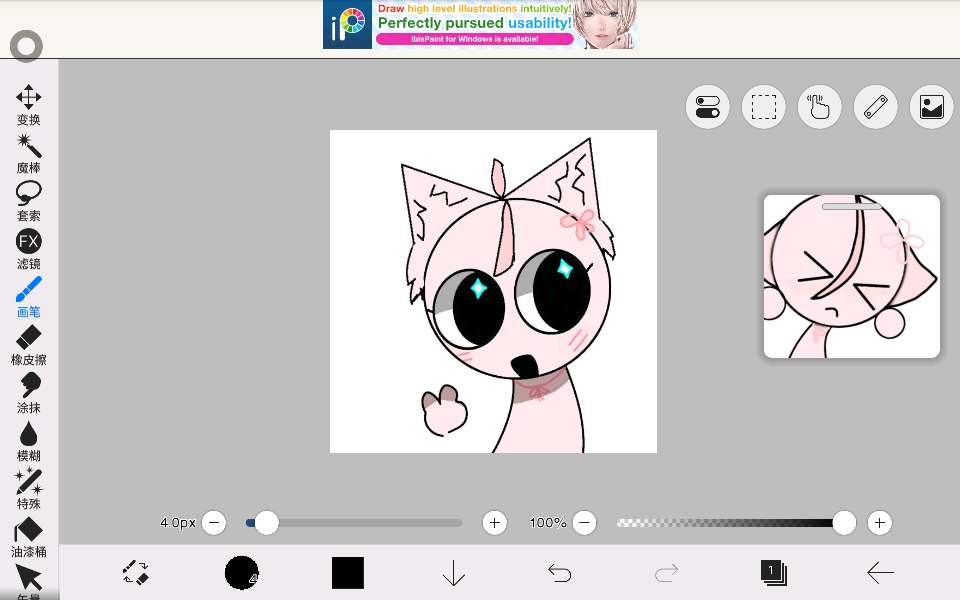Increase brush thickness with the plus button
The image size is (960, 600).
(495, 523)
